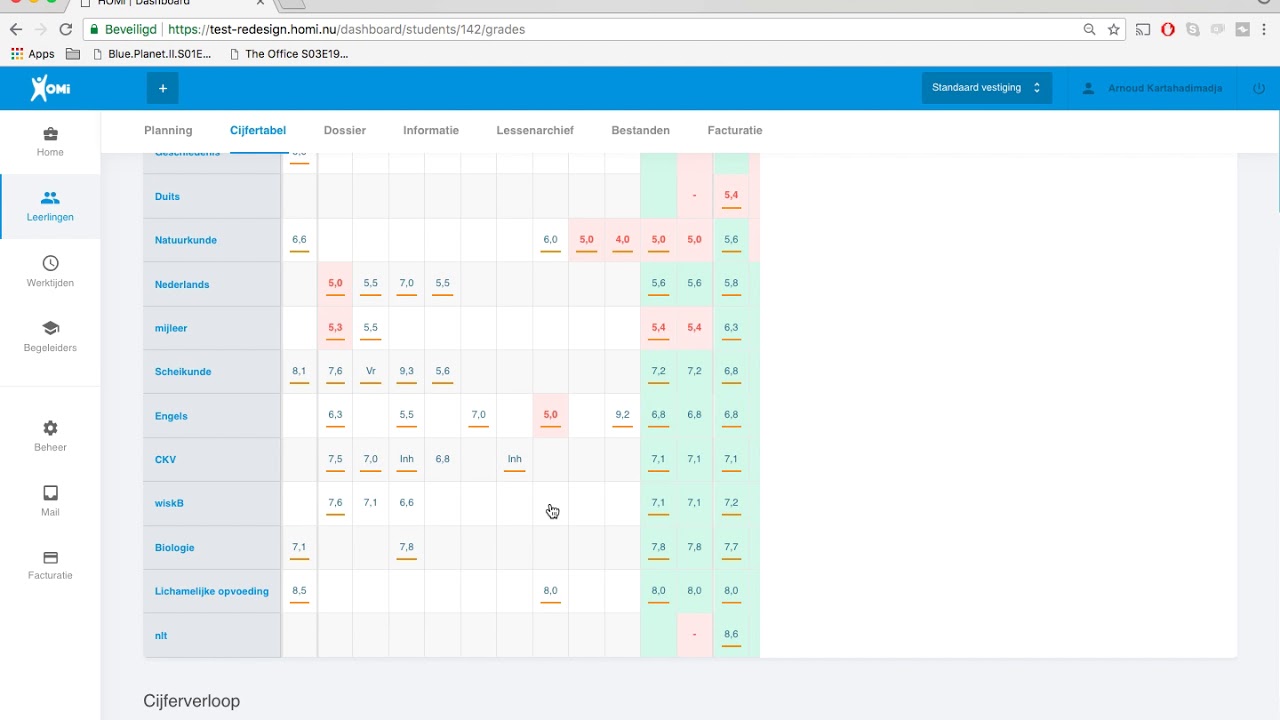The image size is (1280, 720).
Task: Click the browser back arrow
Action: pyautogui.click(x=15, y=30)
